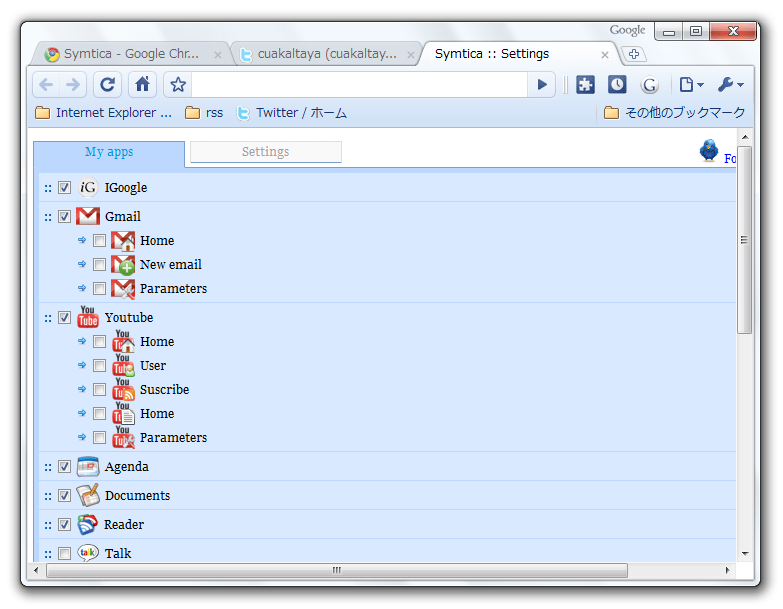
Task: Click the Youtube label text
Action: [129, 317]
